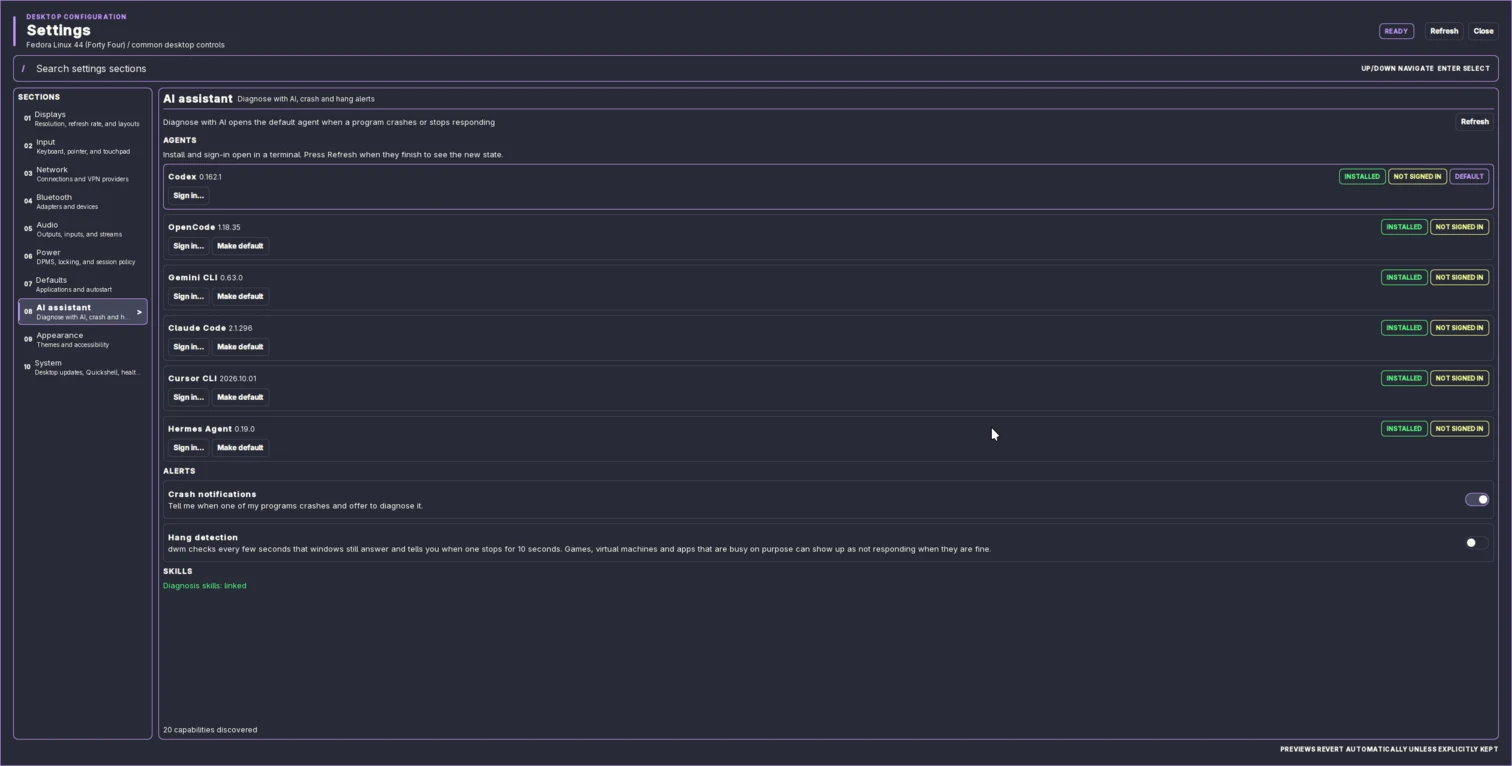Image resolution: width=1512 pixels, height=766 pixels.
Task: Toggle Crash notifications switch
Action: pos(1476,500)
